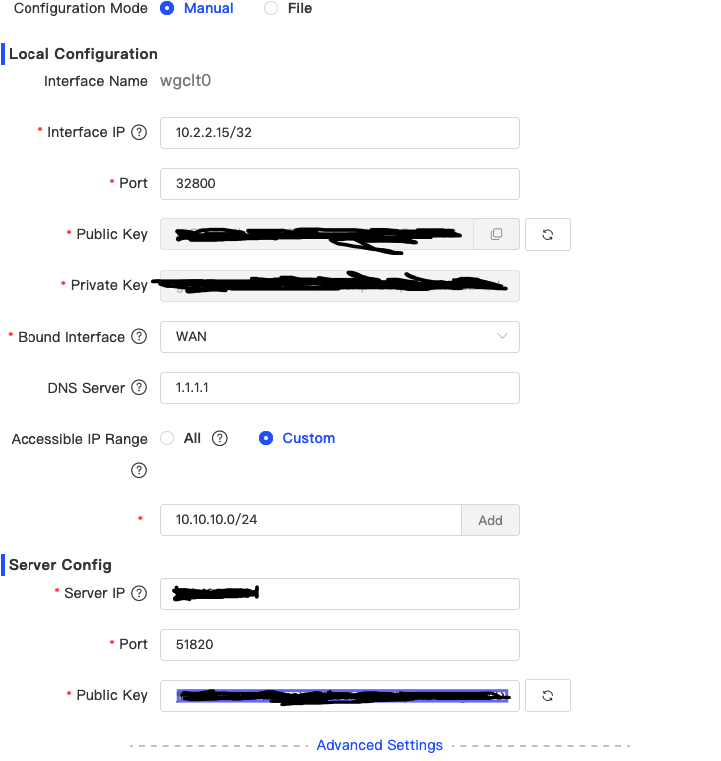Click Add button for IP range

coord(490,520)
